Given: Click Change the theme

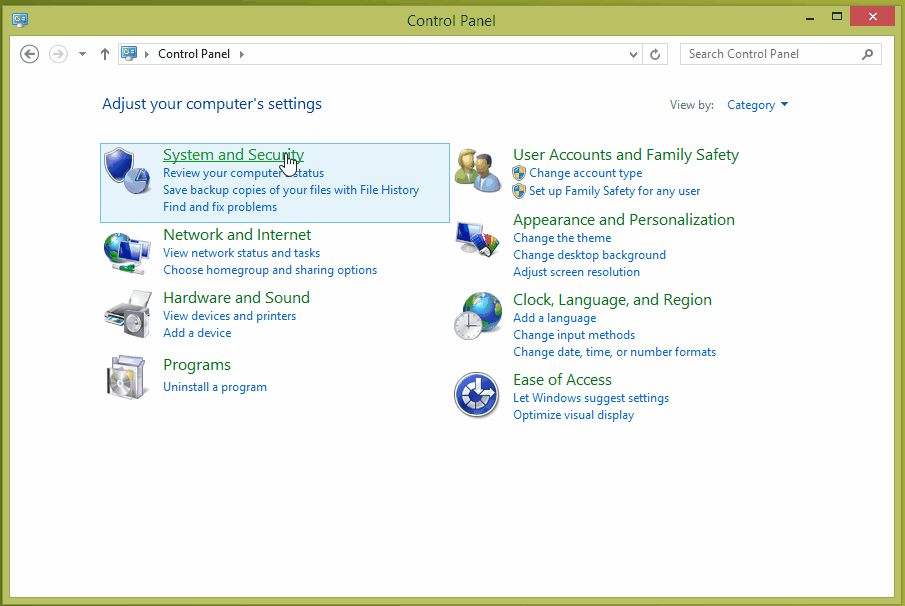Looking at the screenshot, I should click(562, 238).
